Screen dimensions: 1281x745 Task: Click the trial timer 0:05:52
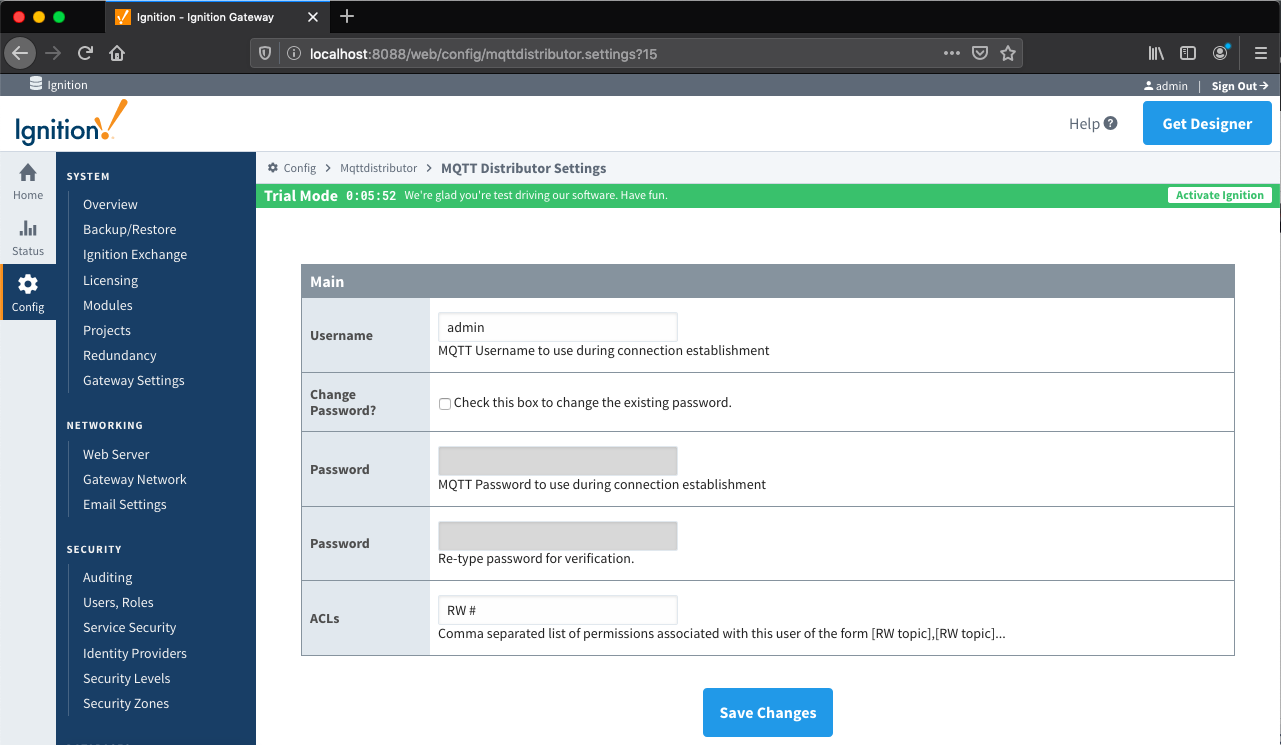[371, 196]
